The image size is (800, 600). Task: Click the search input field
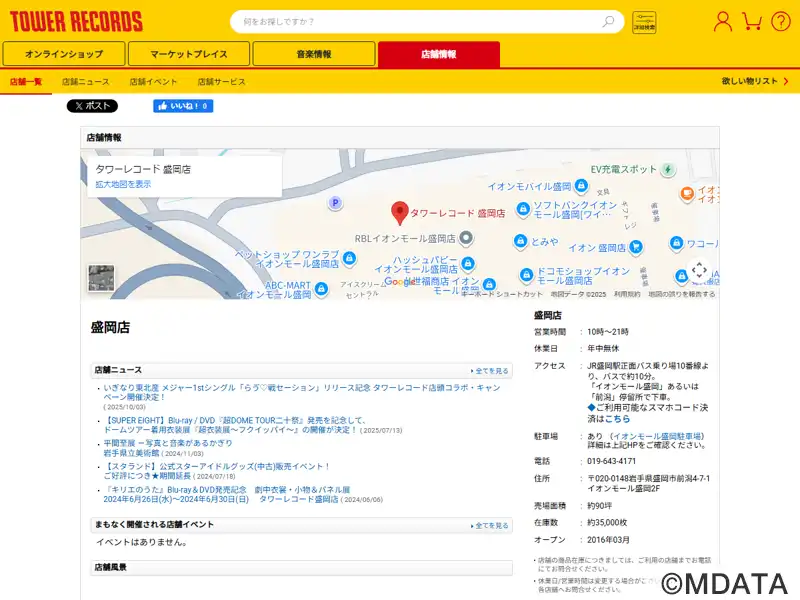[427, 22]
